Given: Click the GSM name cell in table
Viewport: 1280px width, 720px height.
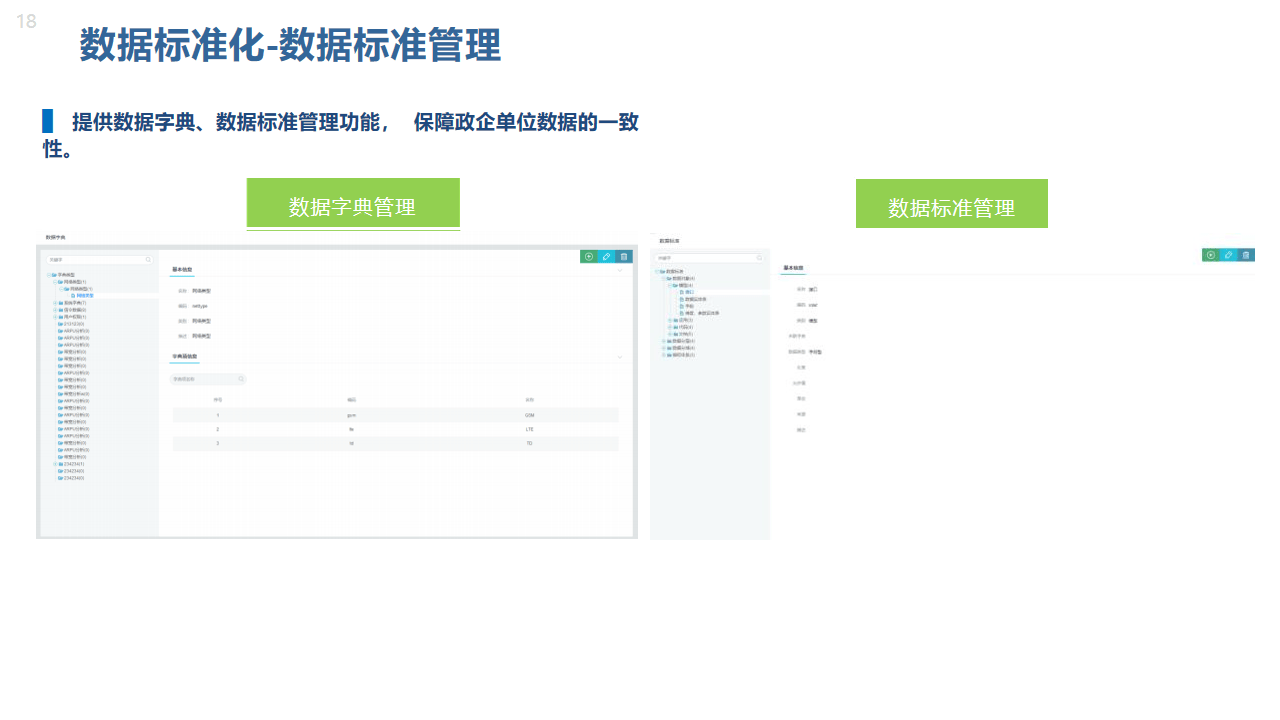Looking at the screenshot, I should [529, 414].
